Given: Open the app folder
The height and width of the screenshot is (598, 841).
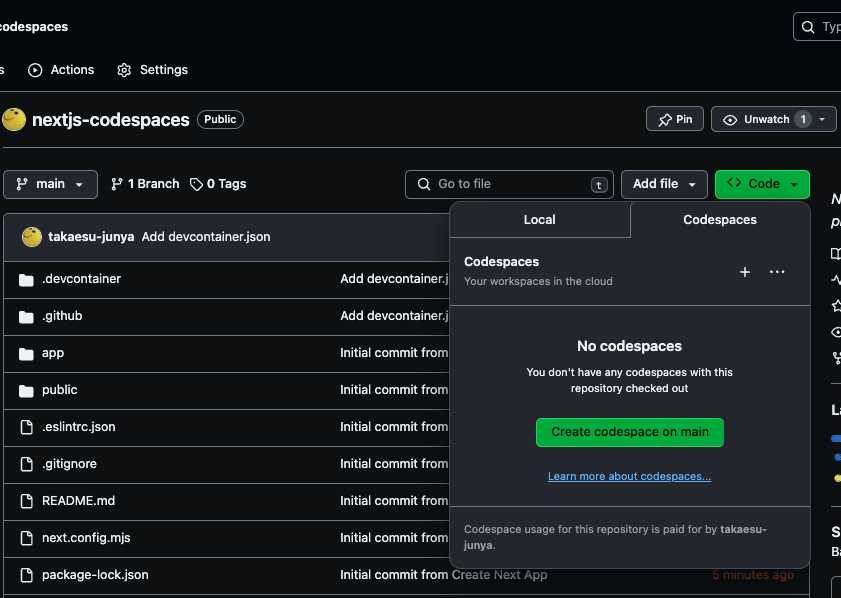Looking at the screenshot, I should pyautogui.click(x=53, y=353).
